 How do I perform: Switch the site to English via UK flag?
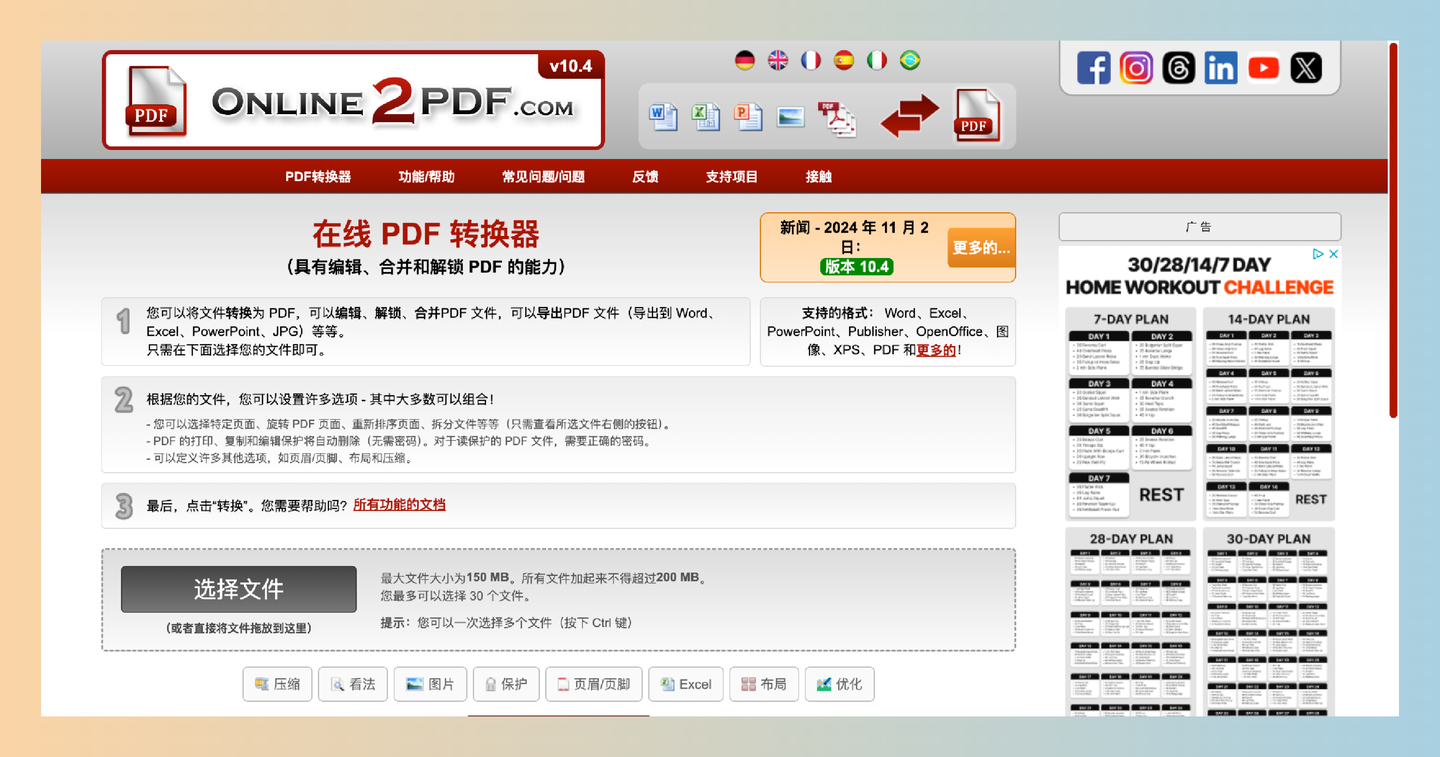[x=777, y=60]
